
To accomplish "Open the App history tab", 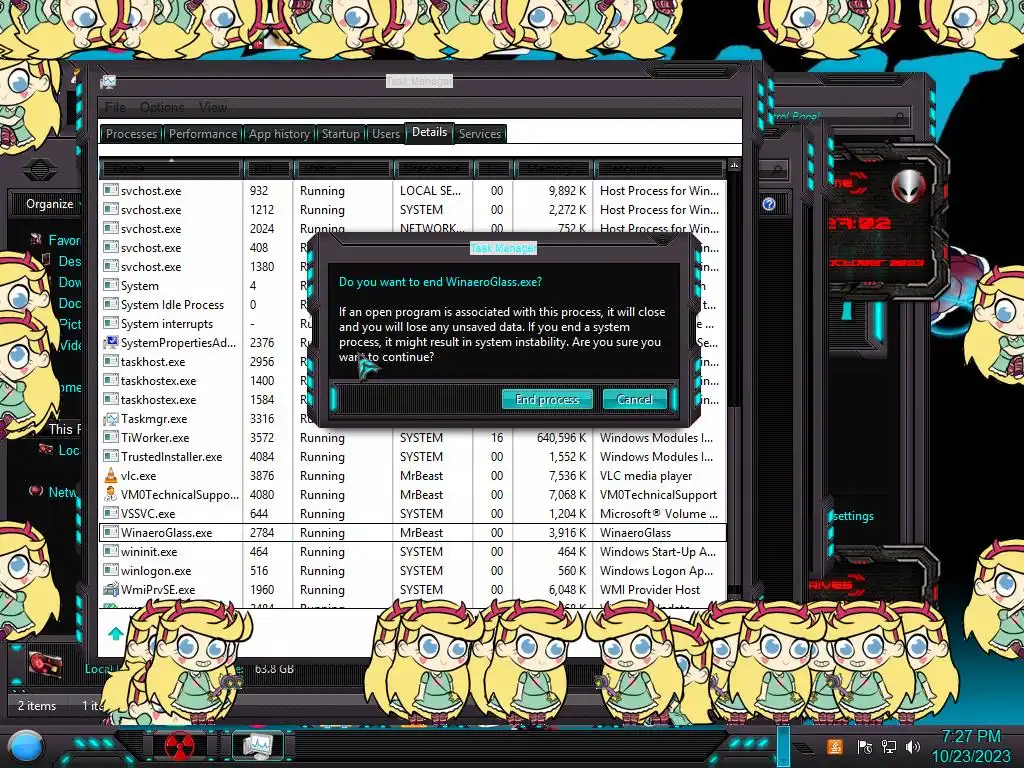I will pos(279,134).
